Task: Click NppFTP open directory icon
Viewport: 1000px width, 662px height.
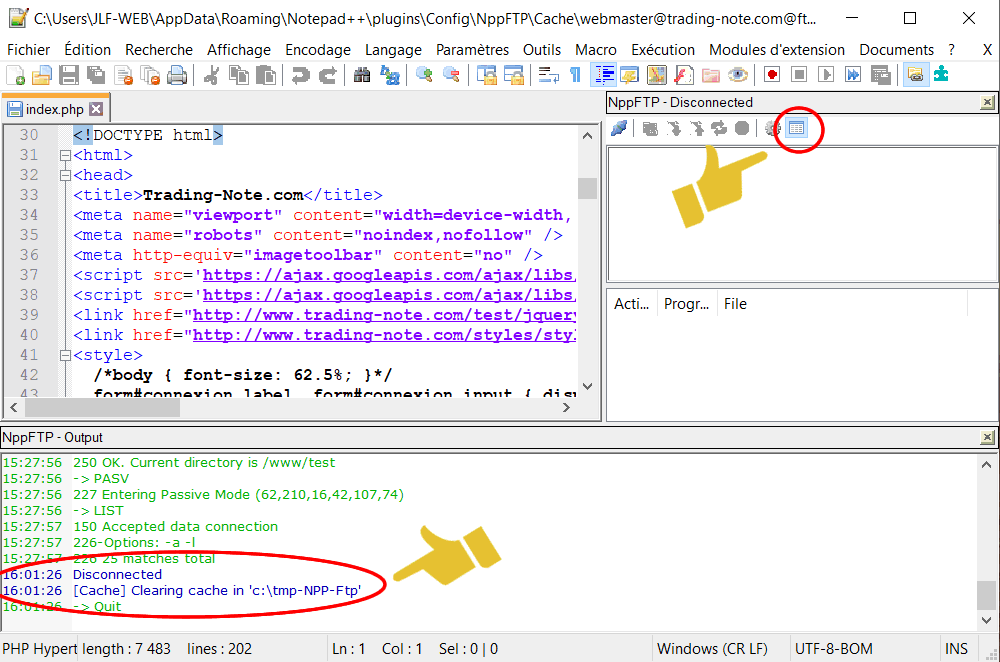Action: (651, 128)
